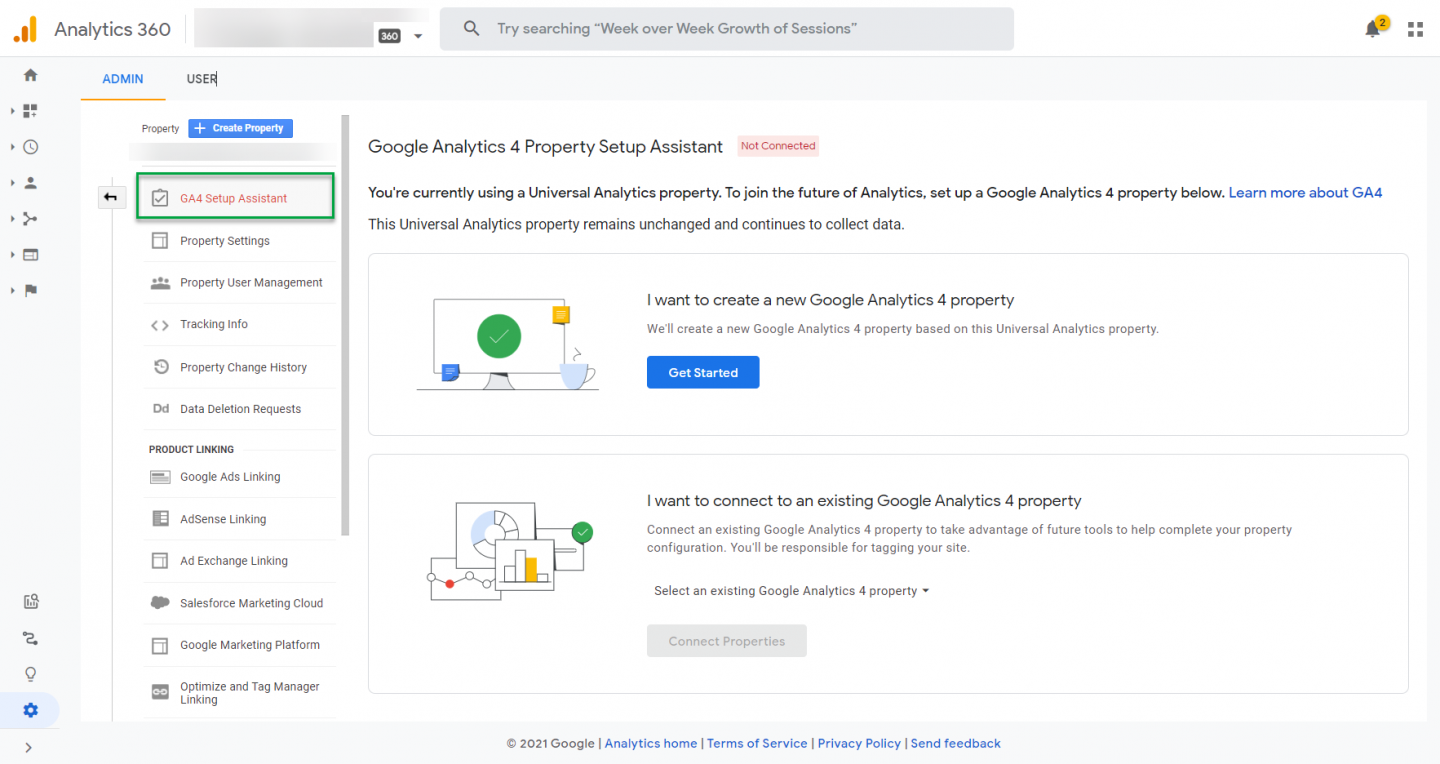Follow the Learn more about GA4 link

1305,193
